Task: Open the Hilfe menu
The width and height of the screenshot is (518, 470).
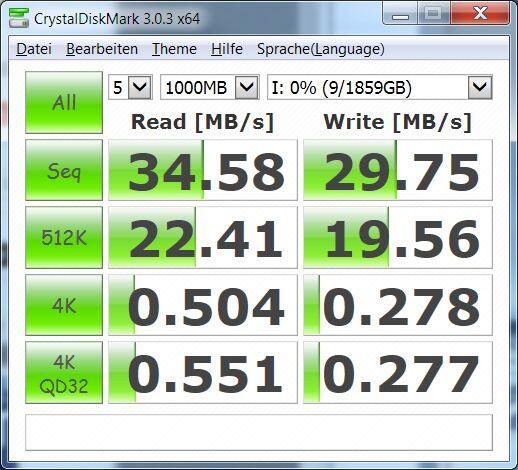Action: (227, 49)
